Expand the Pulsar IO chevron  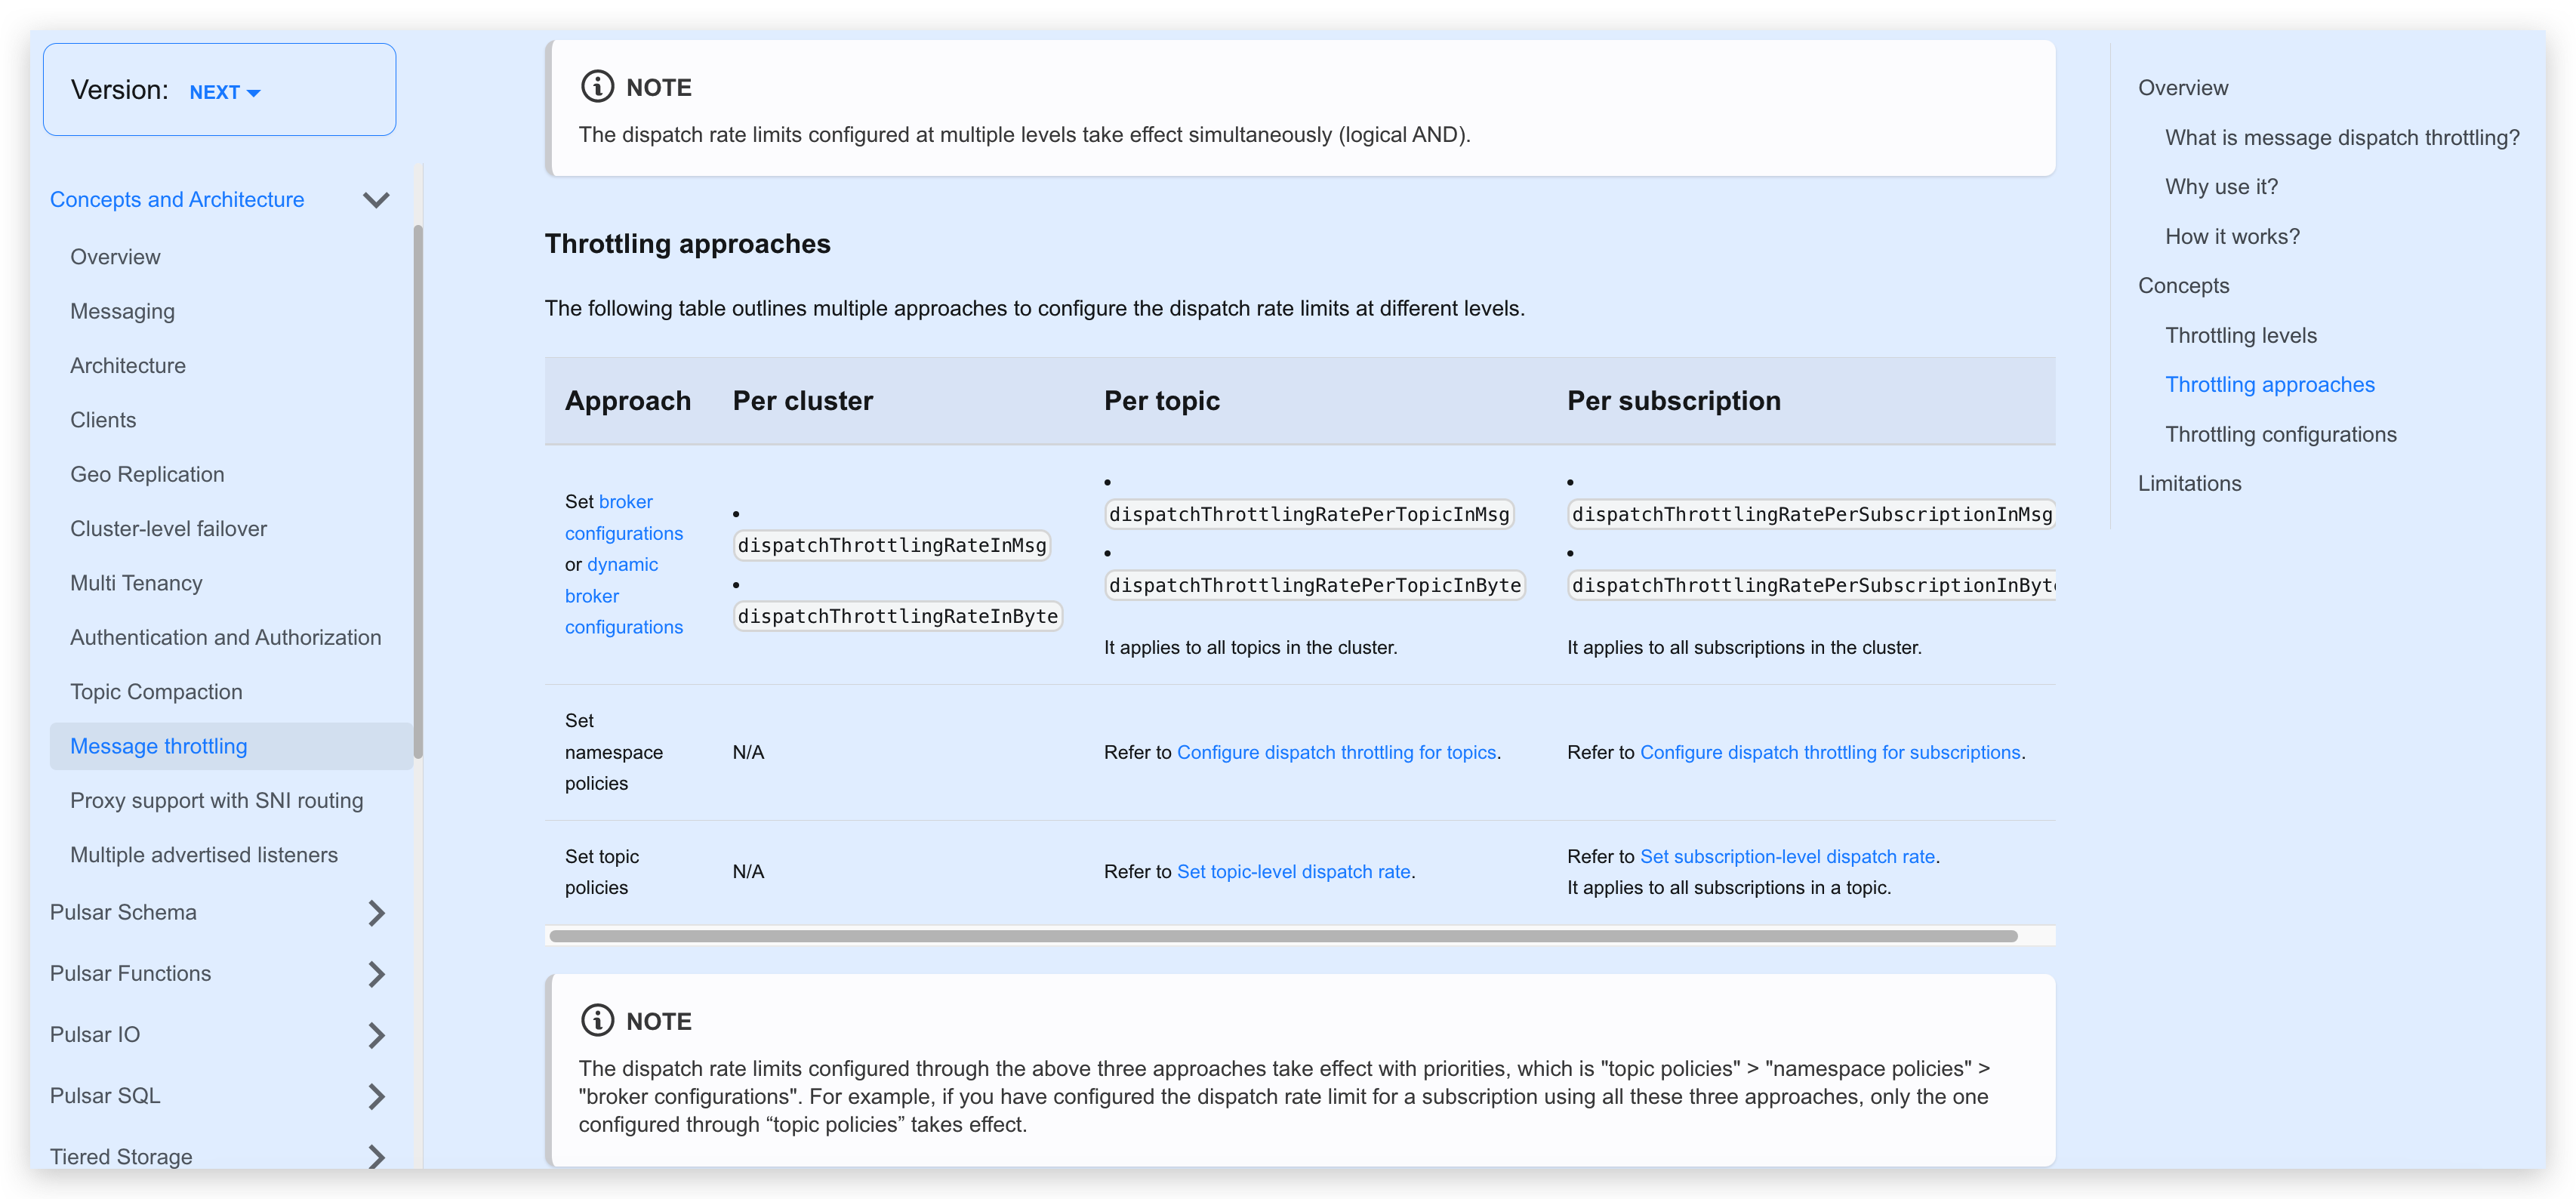point(376,1035)
